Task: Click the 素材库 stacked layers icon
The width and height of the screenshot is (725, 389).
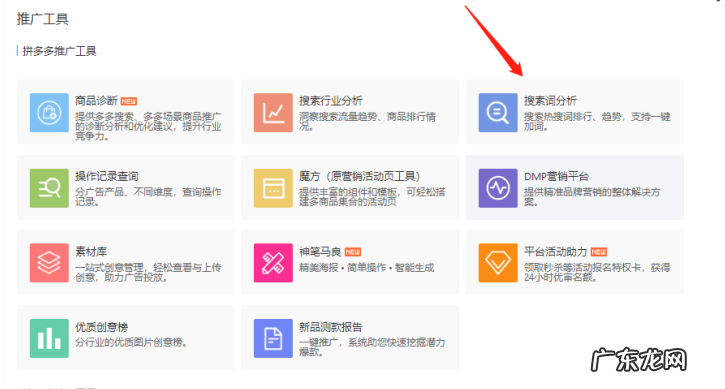Action: [49, 263]
